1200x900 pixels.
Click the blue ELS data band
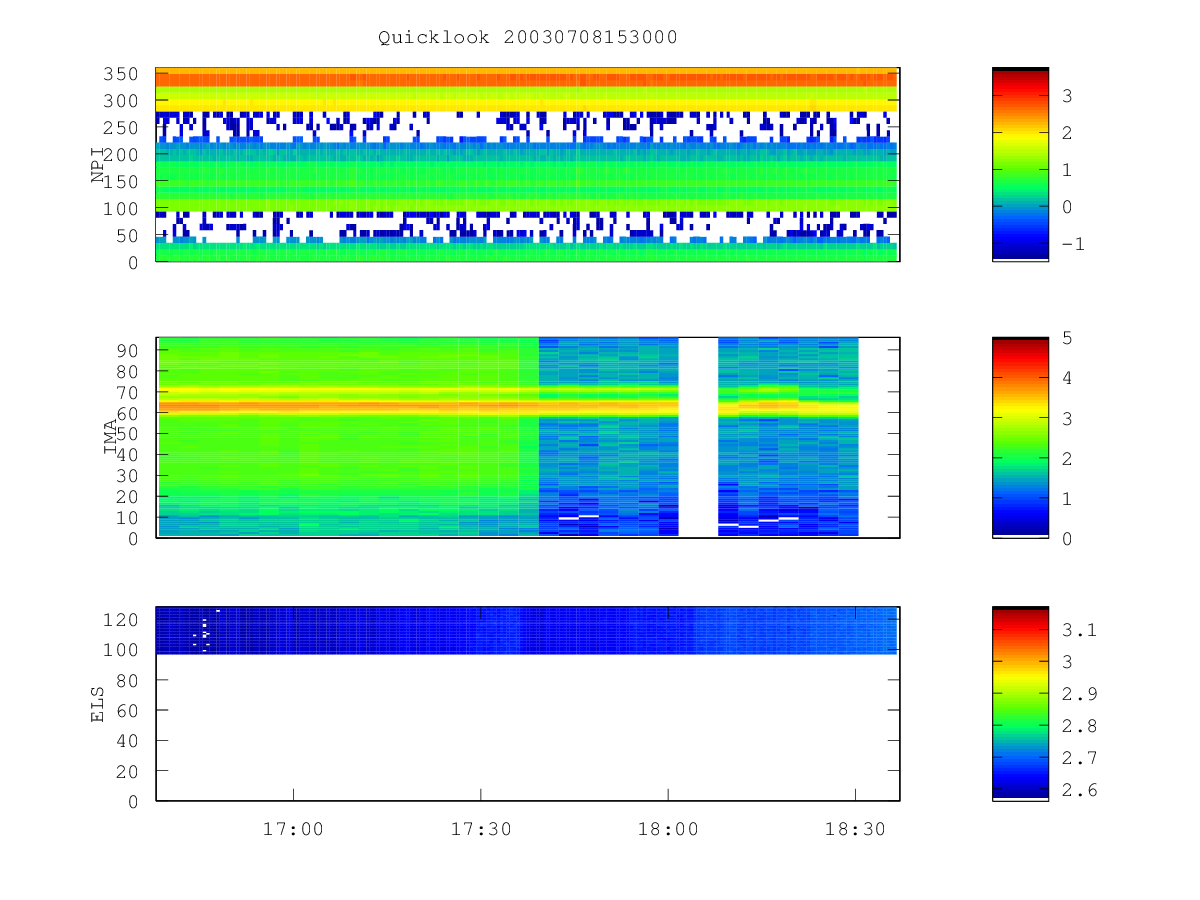527,630
